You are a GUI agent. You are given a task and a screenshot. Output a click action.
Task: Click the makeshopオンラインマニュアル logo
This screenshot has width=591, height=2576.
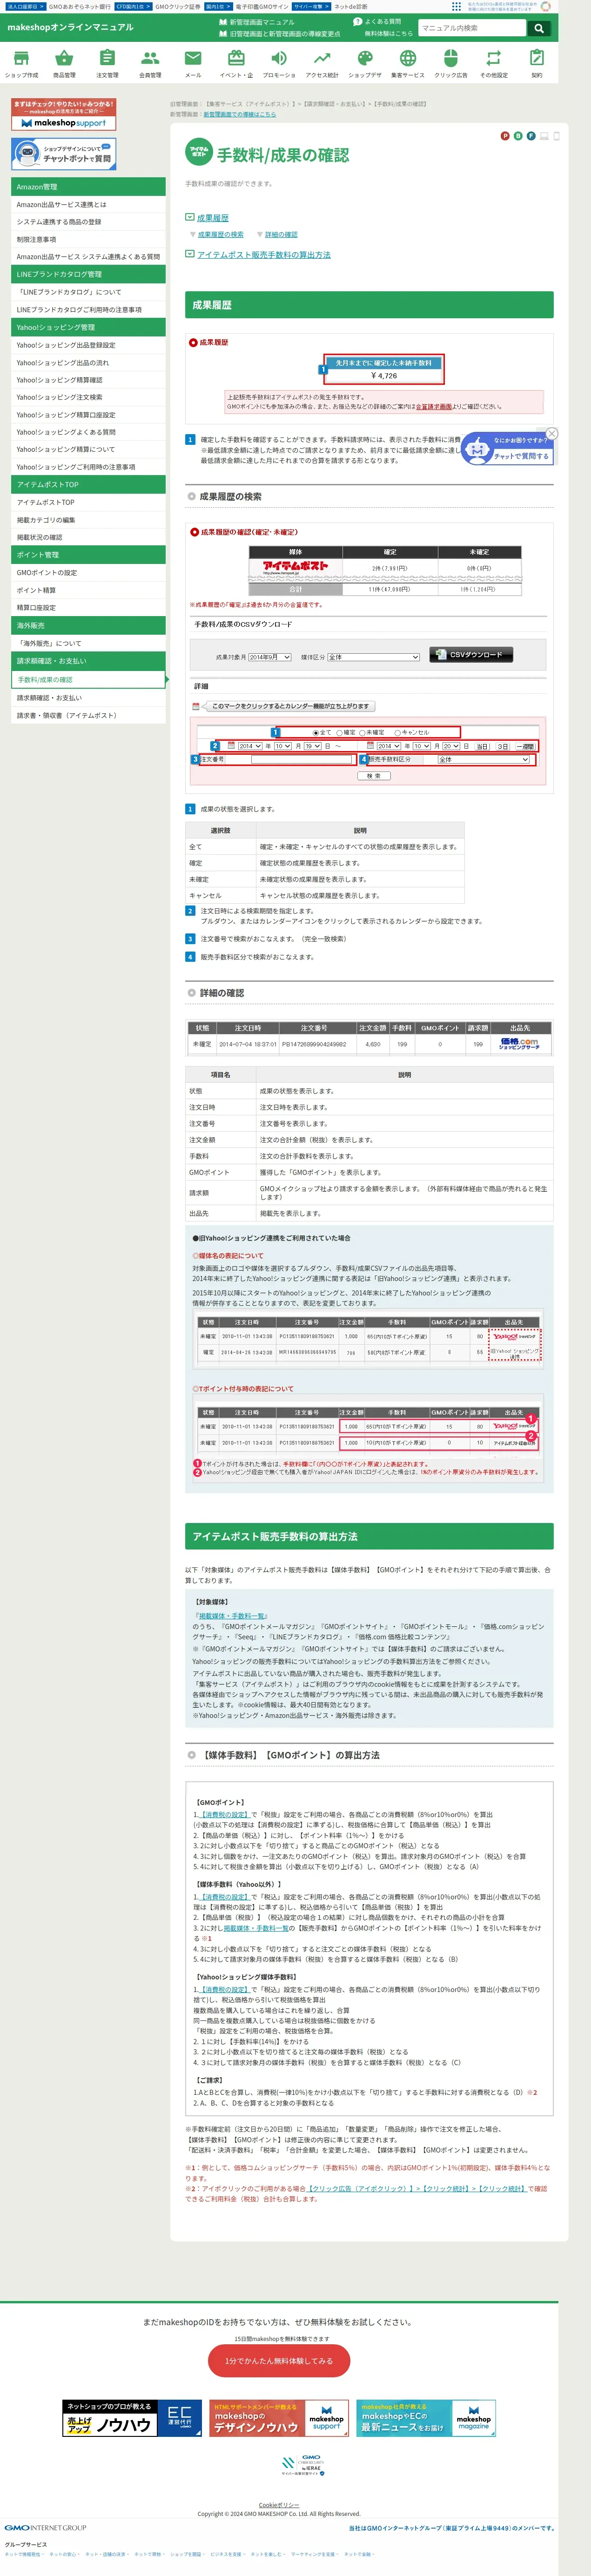tap(70, 27)
